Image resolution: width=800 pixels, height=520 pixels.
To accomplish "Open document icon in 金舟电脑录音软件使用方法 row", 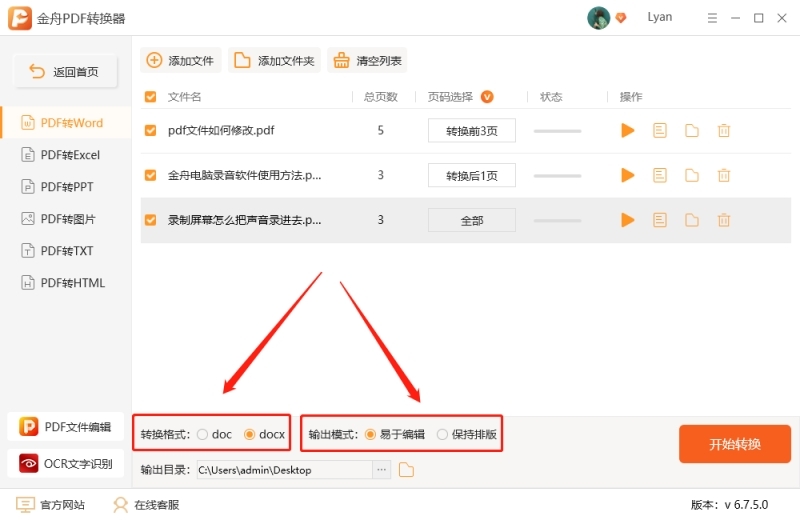I will 660,176.
